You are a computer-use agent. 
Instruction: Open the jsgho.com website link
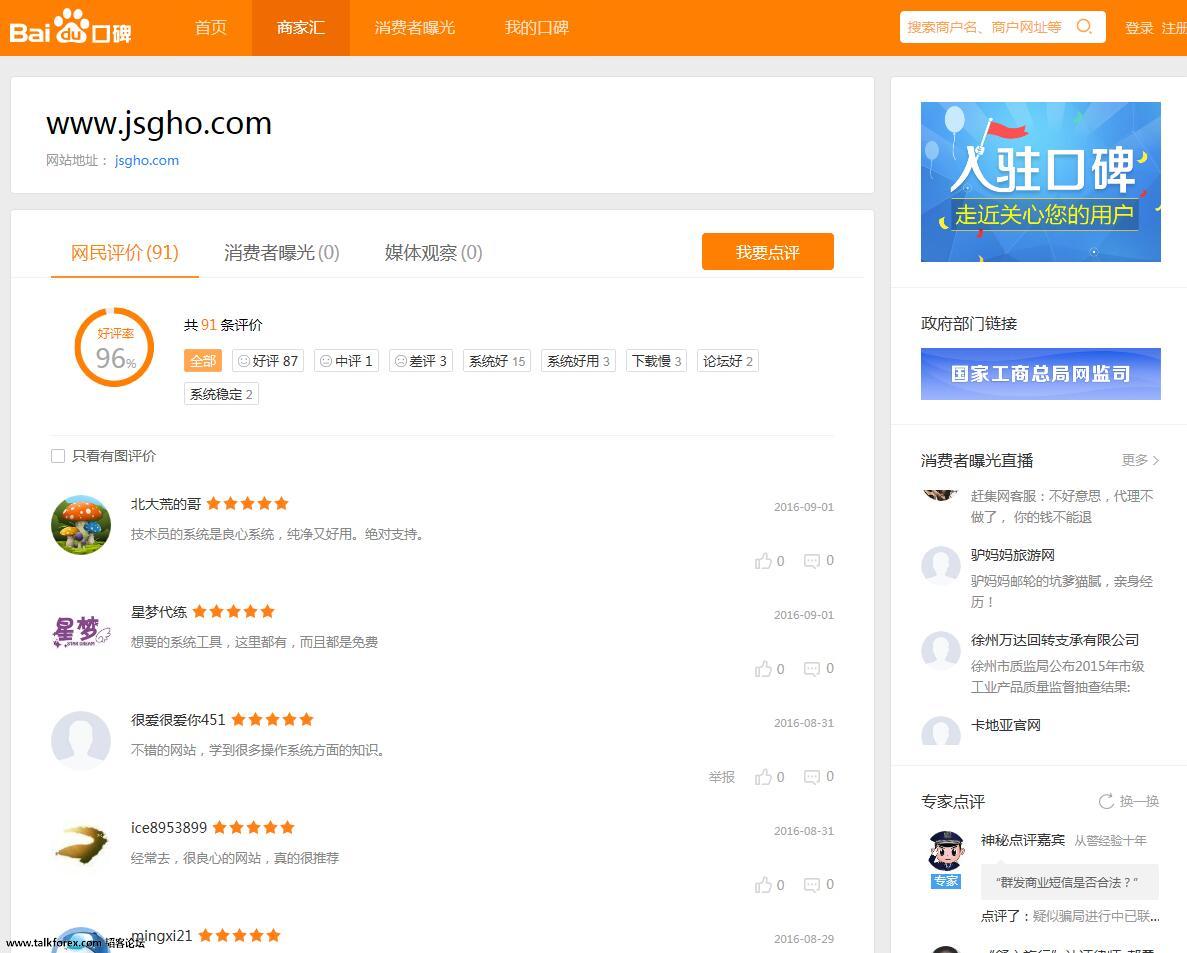[147, 160]
